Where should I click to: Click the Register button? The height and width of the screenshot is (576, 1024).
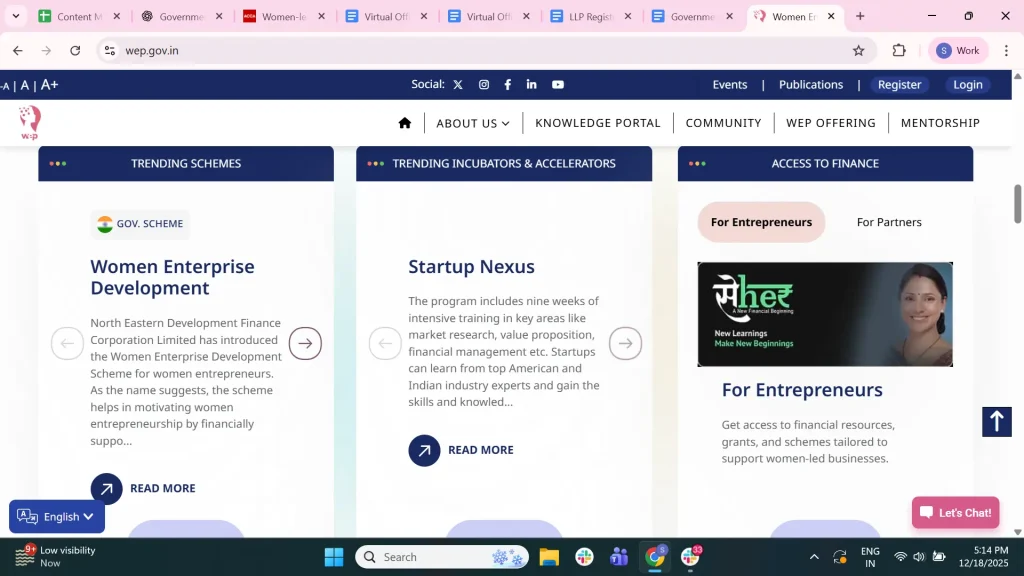click(899, 85)
